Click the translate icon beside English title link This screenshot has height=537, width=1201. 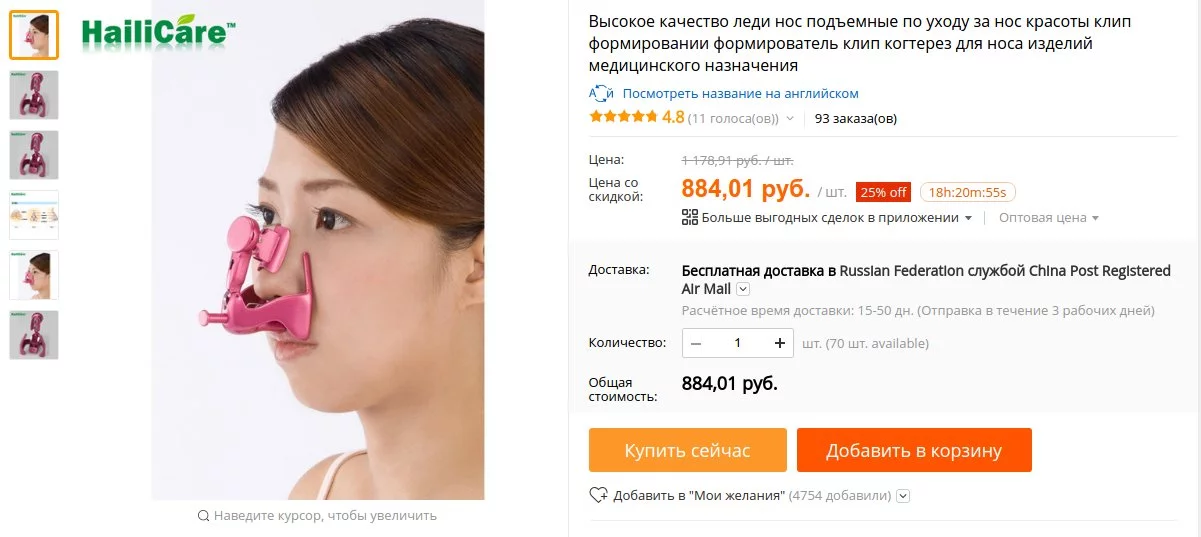(600, 93)
